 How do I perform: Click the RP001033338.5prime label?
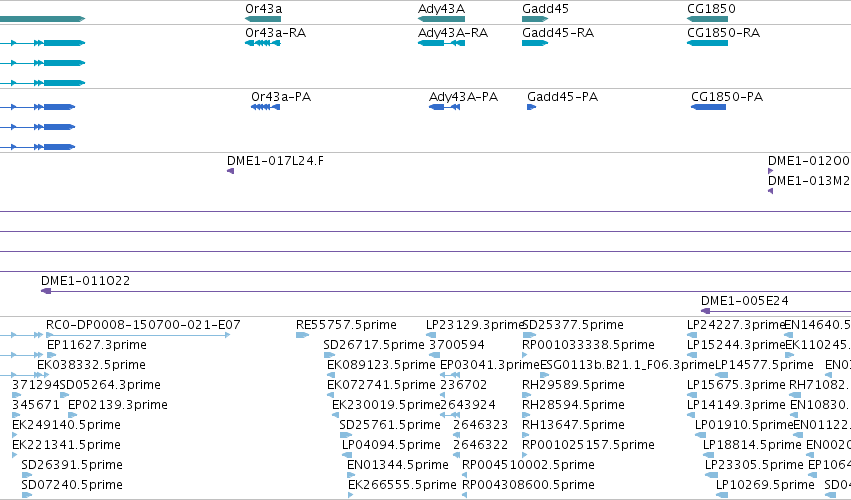pos(588,345)
